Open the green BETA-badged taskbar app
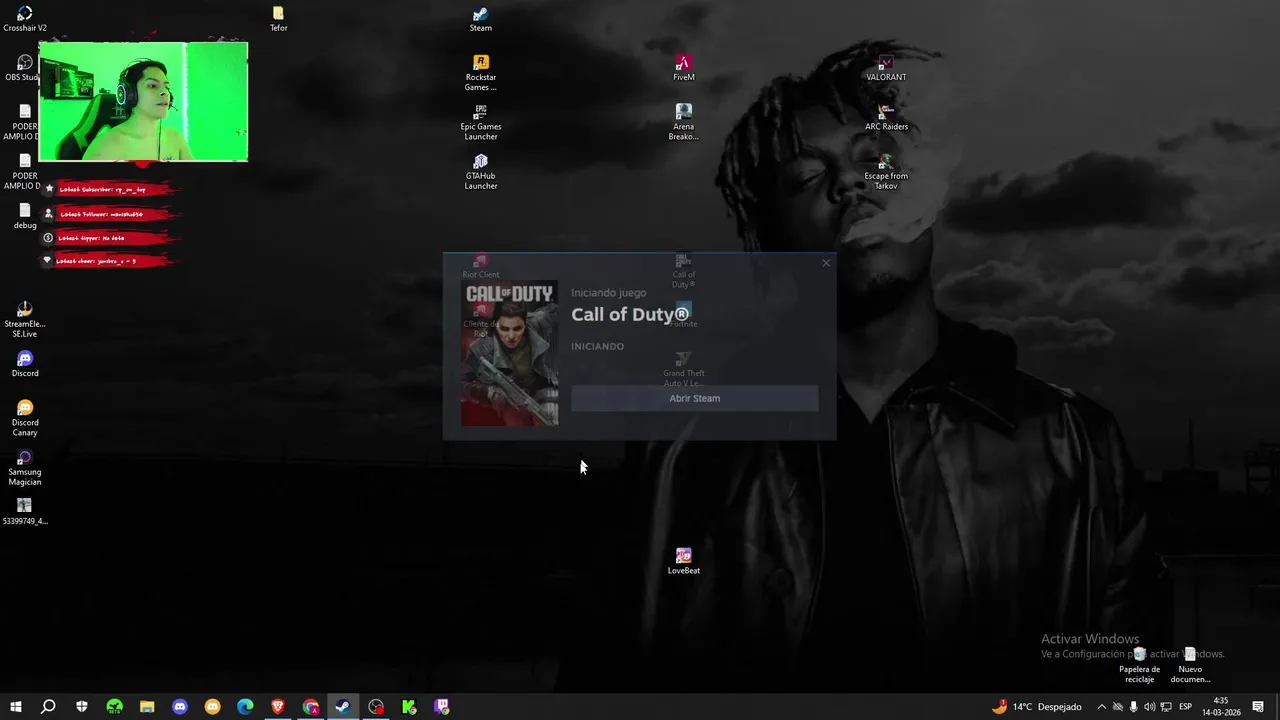The image size is (1280, 720). point(114,707)
